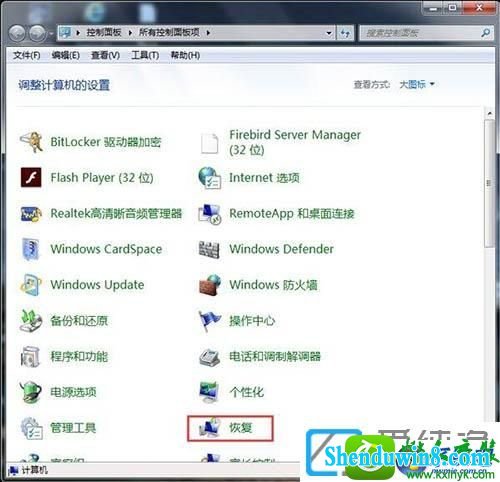
Task: Click the 所有控制面板项 breadcrumb
Action: pos(169,32)
